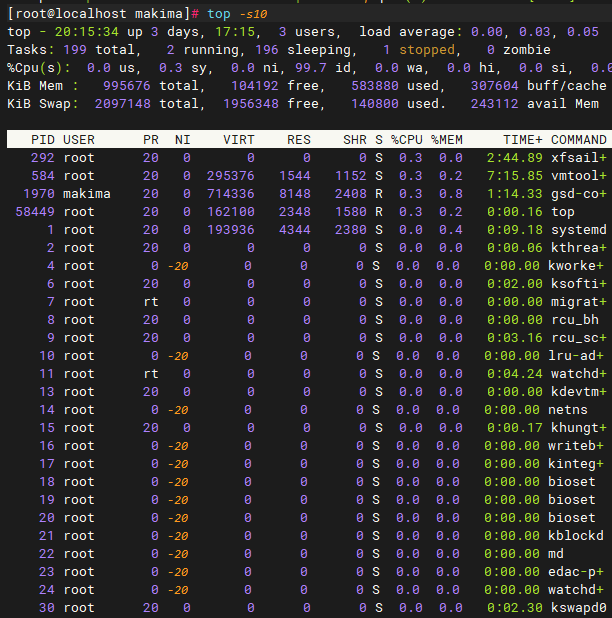Click the swap total value 2097148
The width and height of the screenshot is (612, 618).
tap(123, 104)
